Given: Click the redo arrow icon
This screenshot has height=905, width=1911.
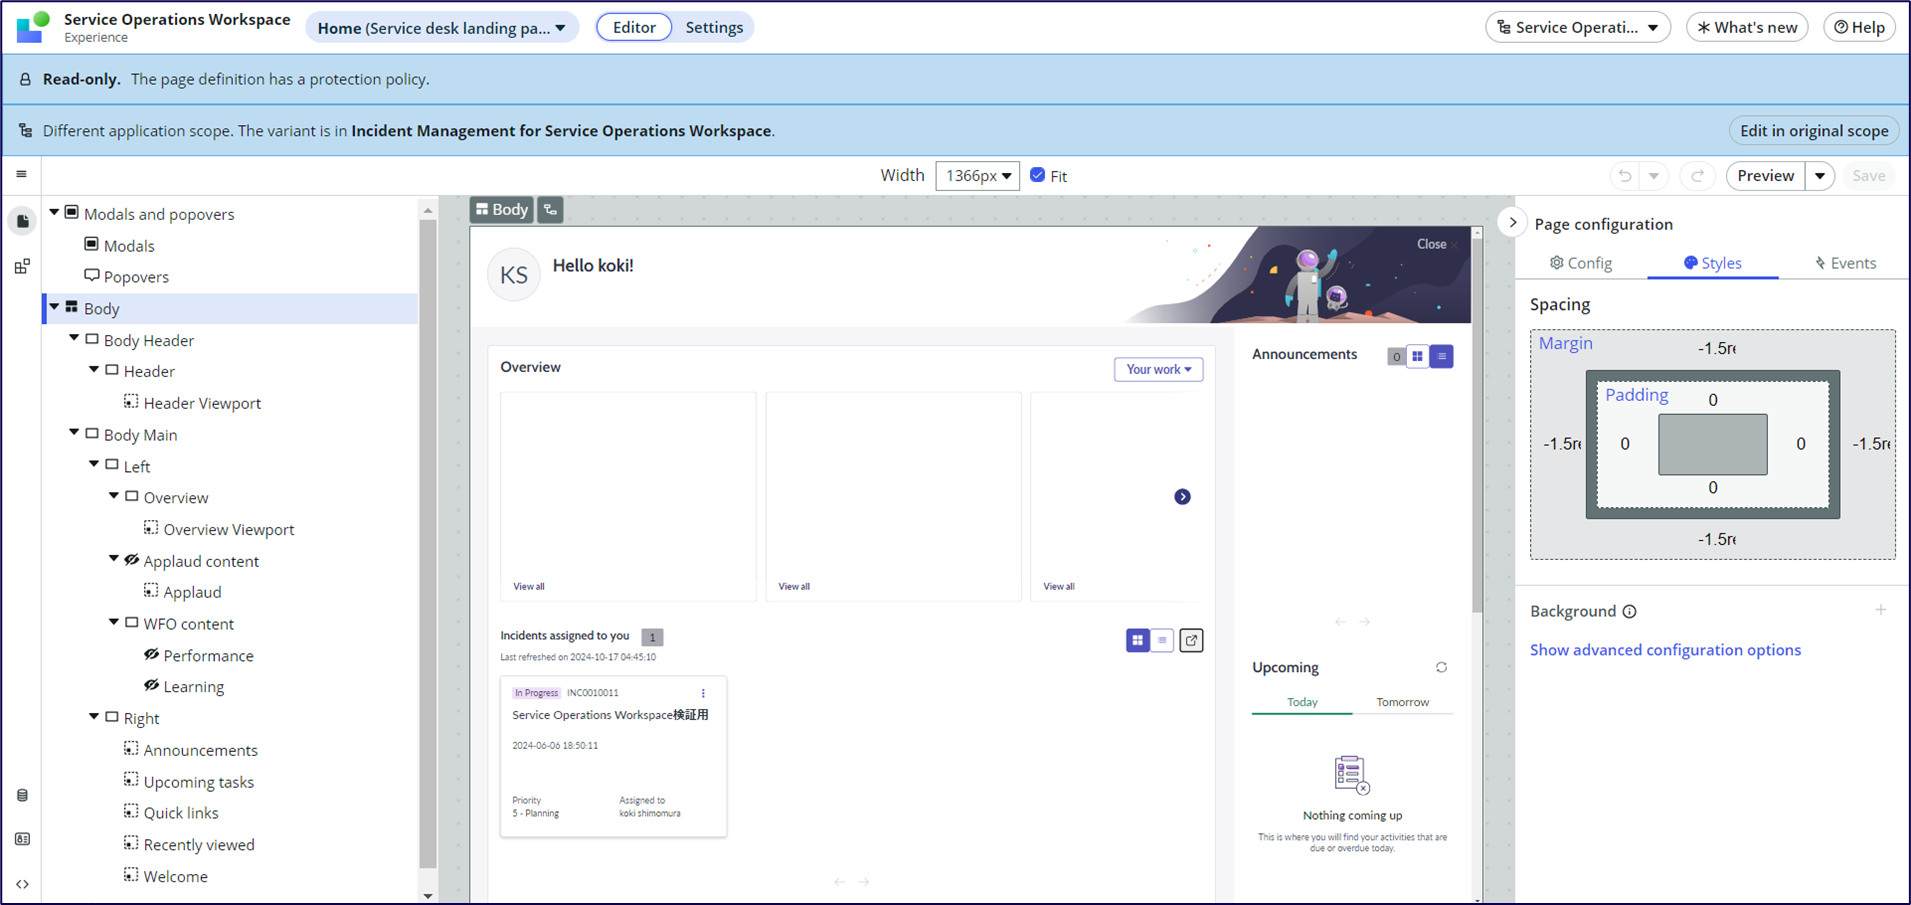Looking at the screenshot, I should click(1697, 176).
